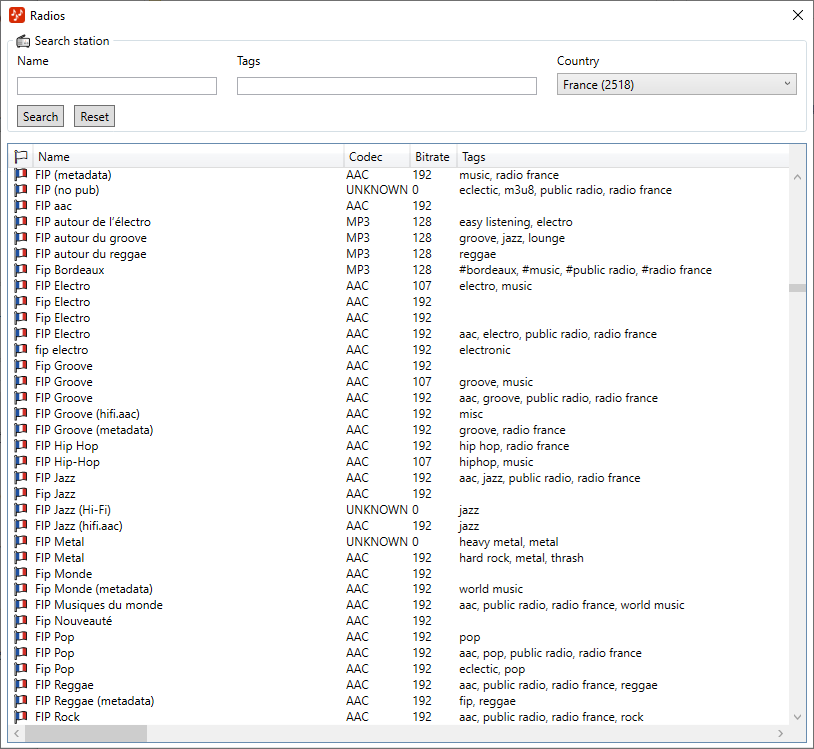Click the flag icon for fip electro (lowercase)
Screen dimensions: 814x749
[x=21, y=350]
